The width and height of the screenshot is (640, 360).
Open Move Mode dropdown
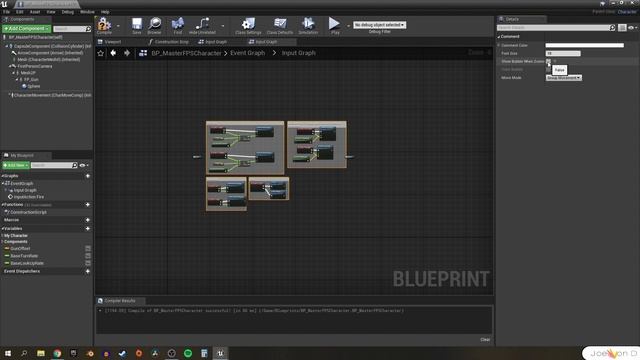(564, 78)
